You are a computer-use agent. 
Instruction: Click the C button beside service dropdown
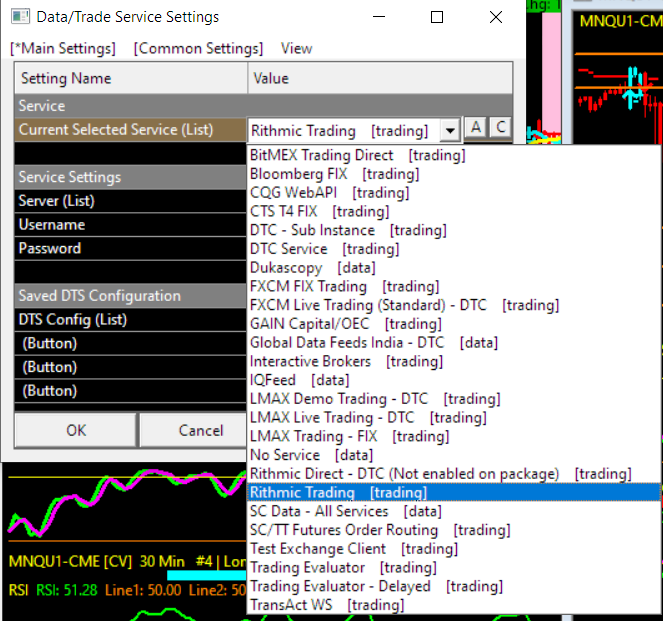coord(501,127)
